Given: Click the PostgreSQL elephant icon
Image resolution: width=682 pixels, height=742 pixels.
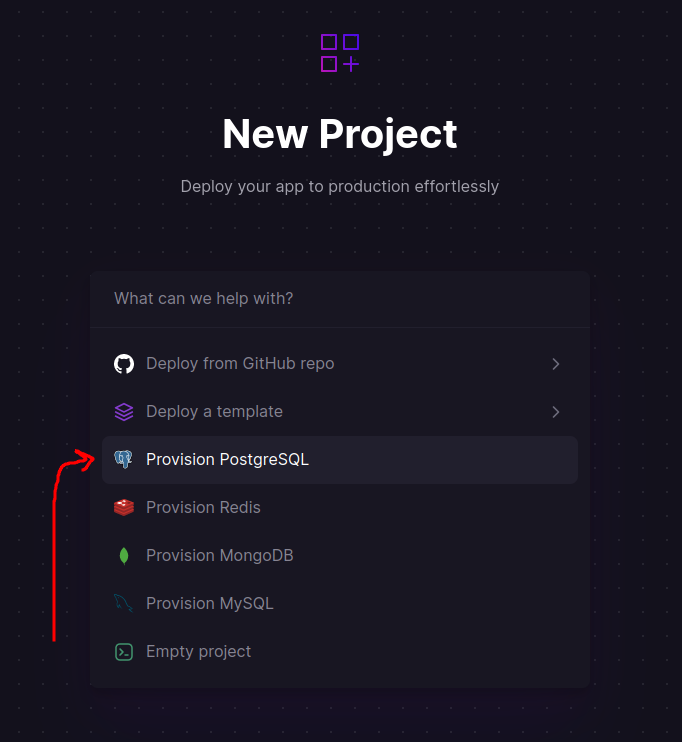Looking at the screenshot, I should (124, 460).
